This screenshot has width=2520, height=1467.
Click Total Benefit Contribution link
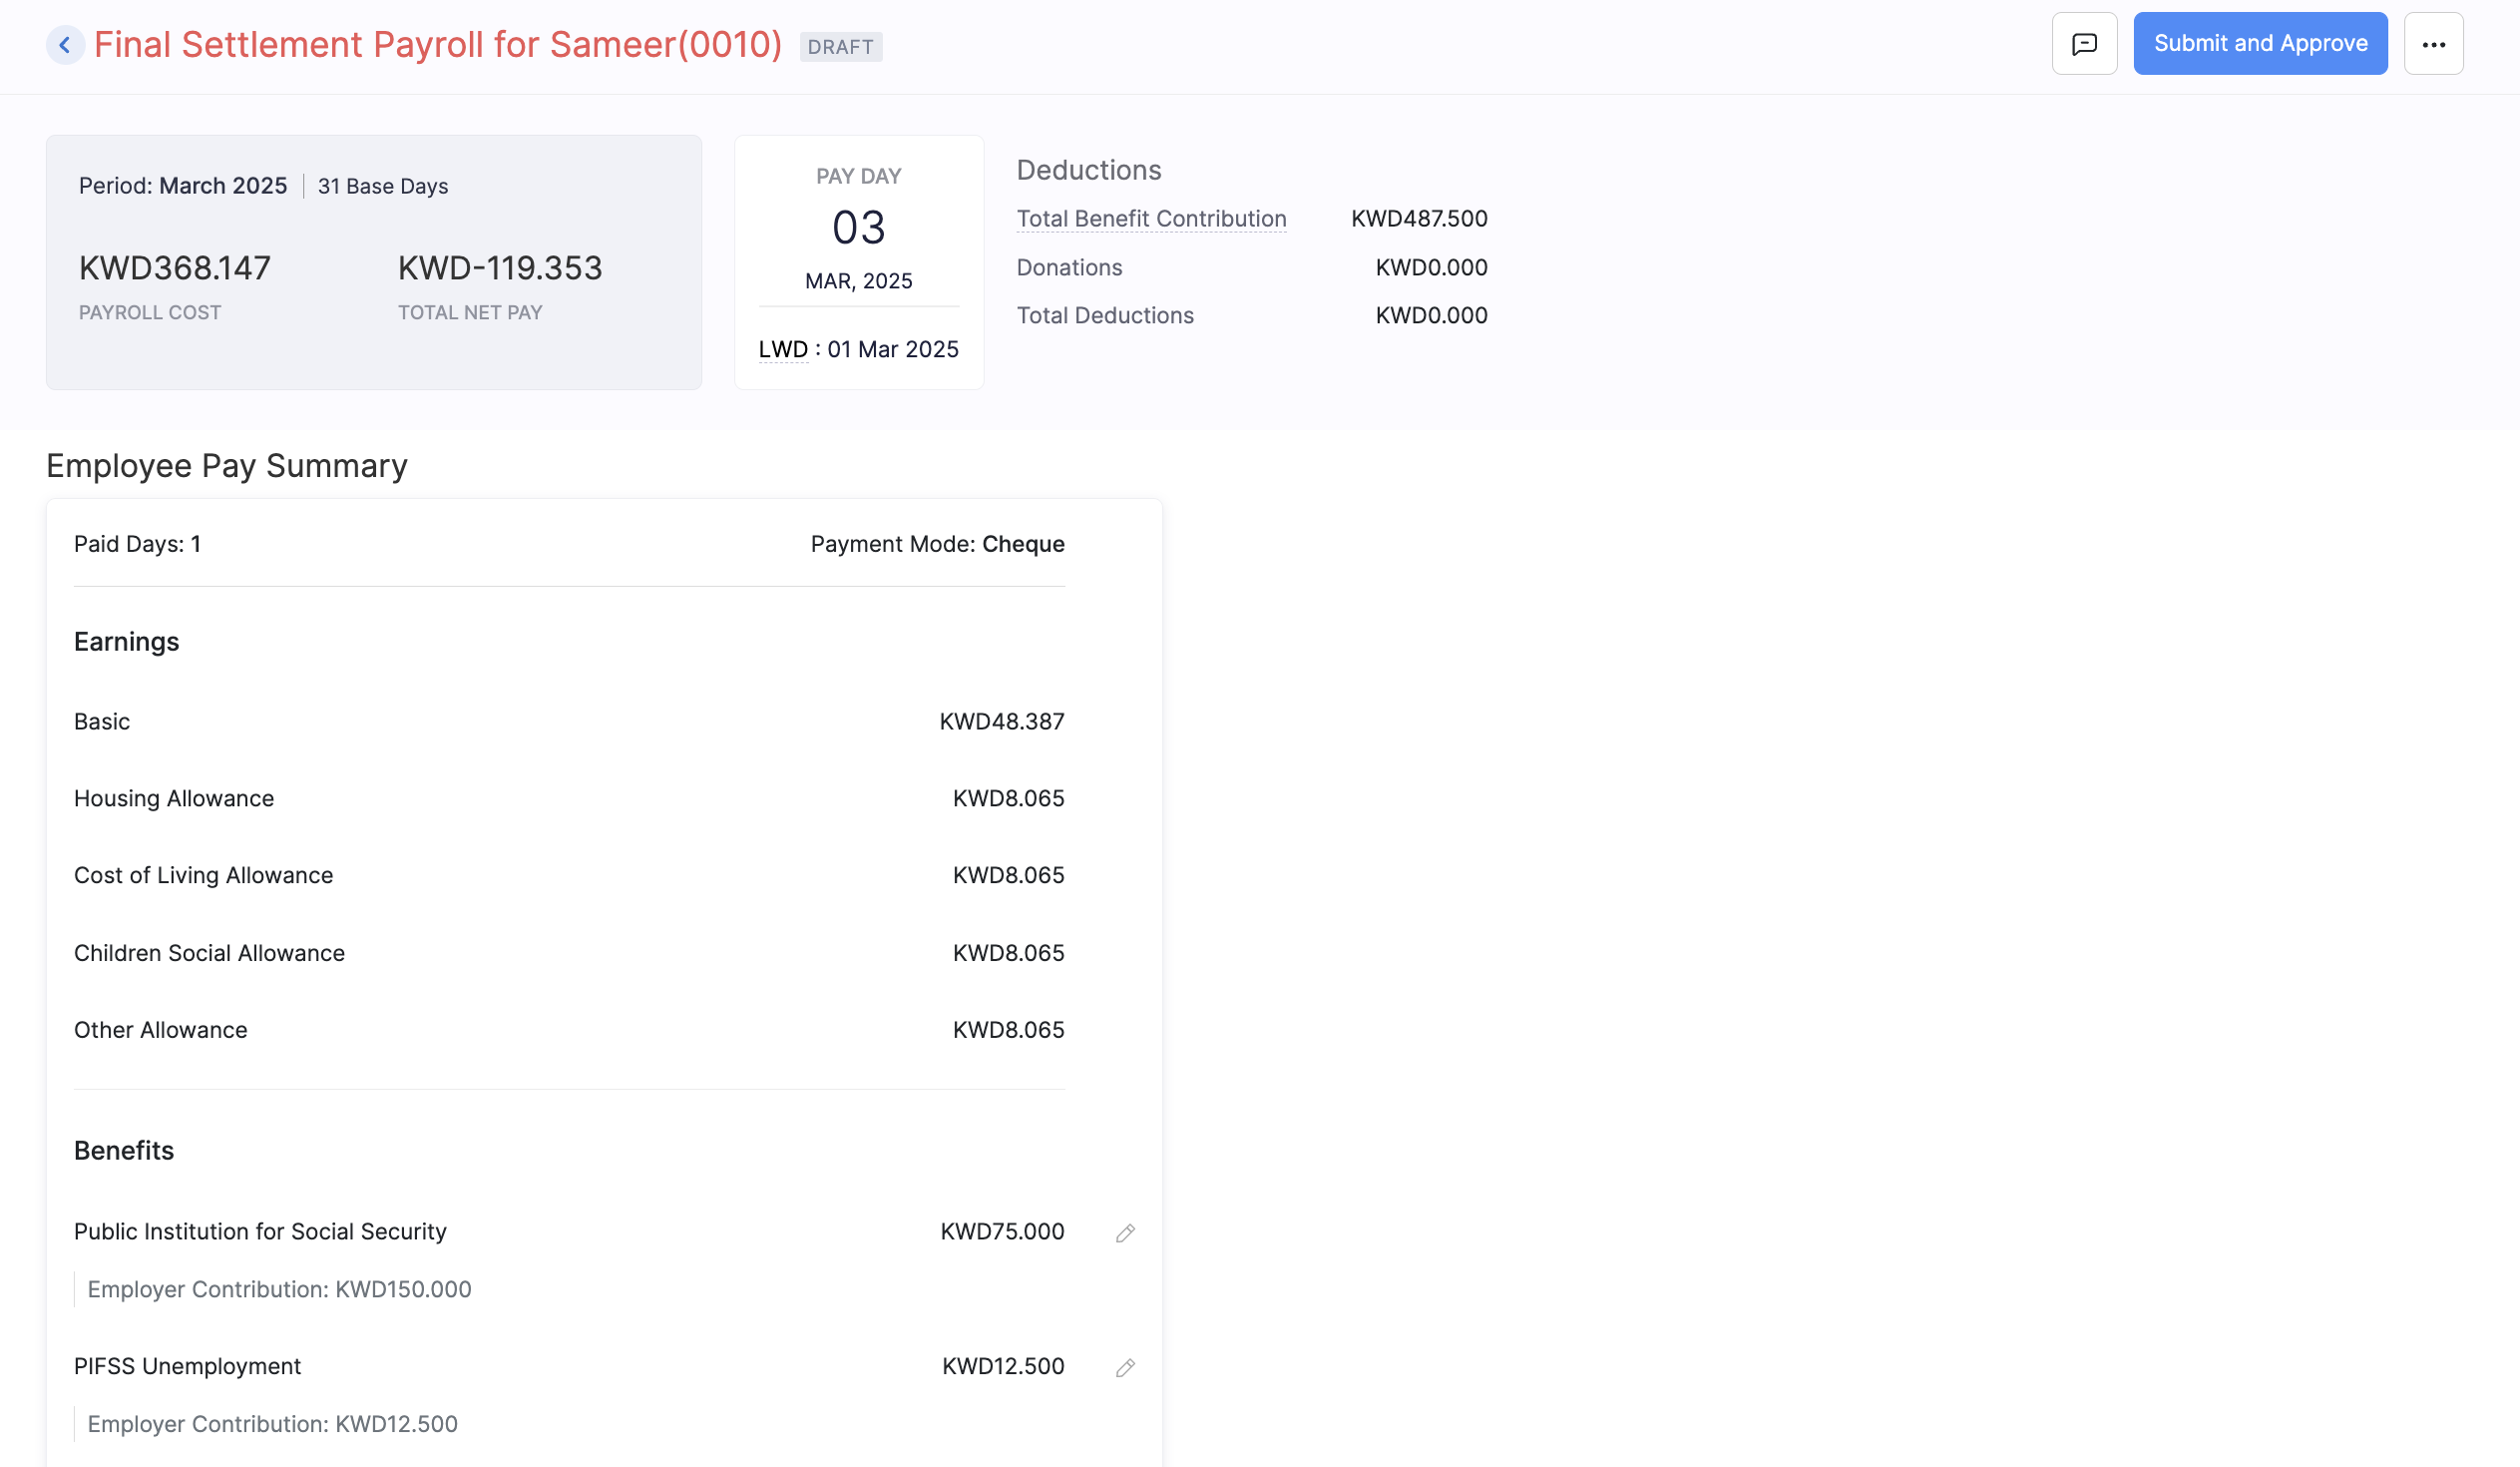coord(1151,219)
